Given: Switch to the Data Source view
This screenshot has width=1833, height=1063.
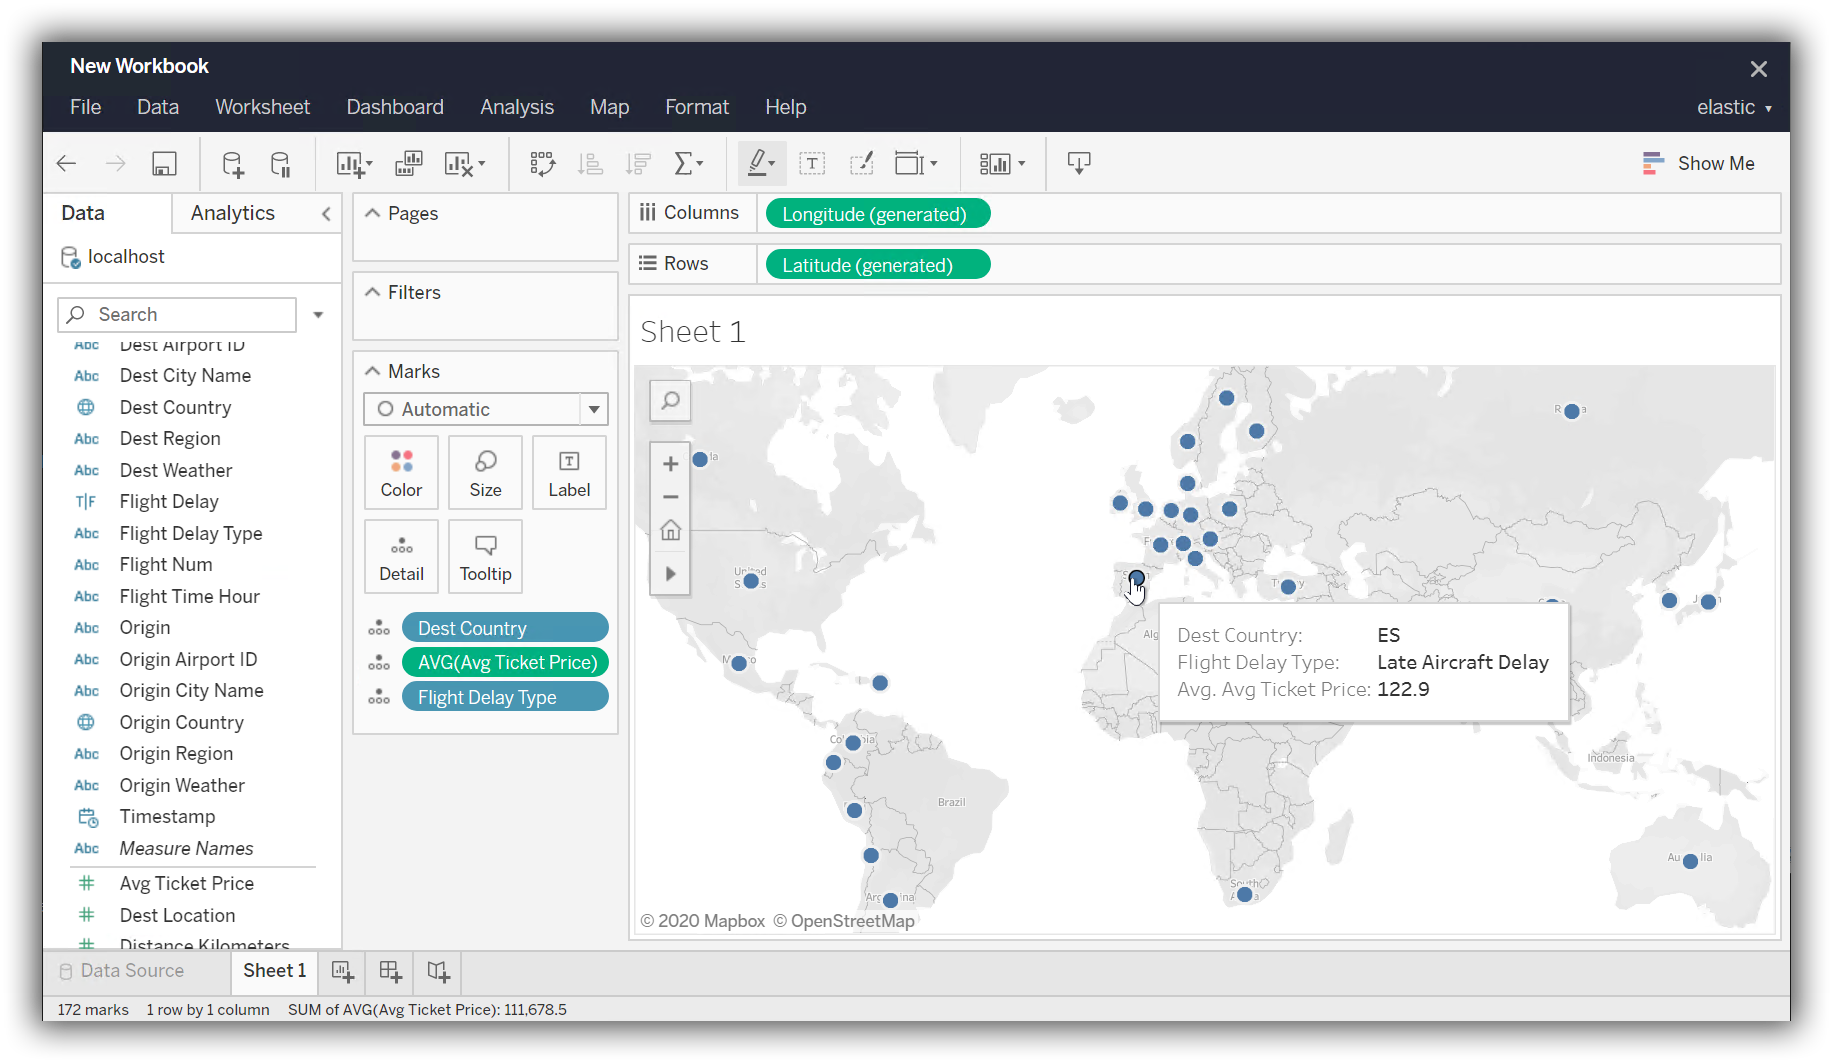Looking at the screenshot, I should (x=132, y=971).
